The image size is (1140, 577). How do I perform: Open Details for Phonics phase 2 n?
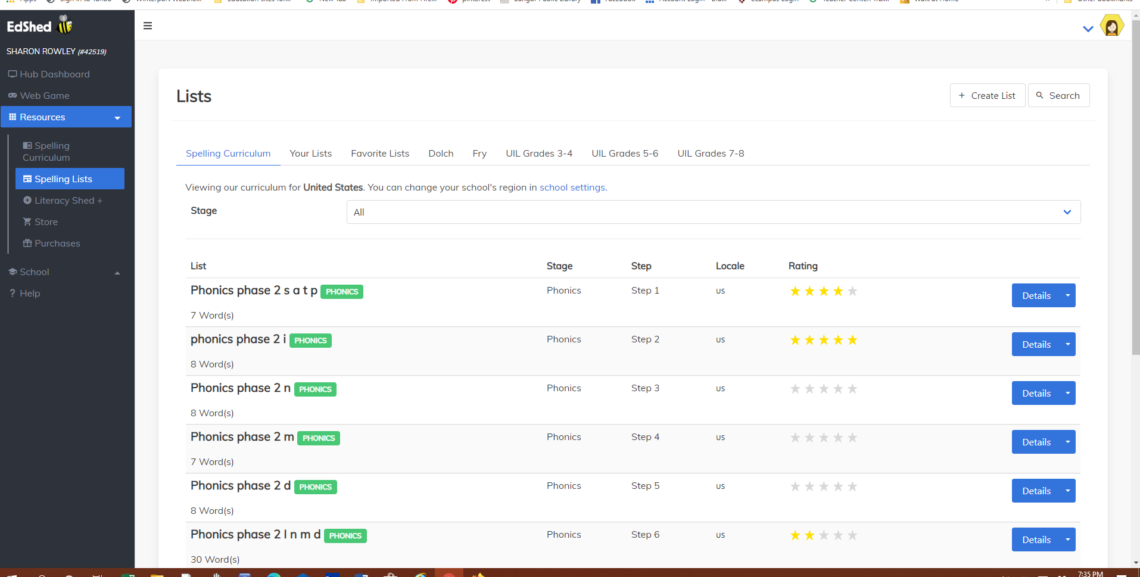[1036, 393]
